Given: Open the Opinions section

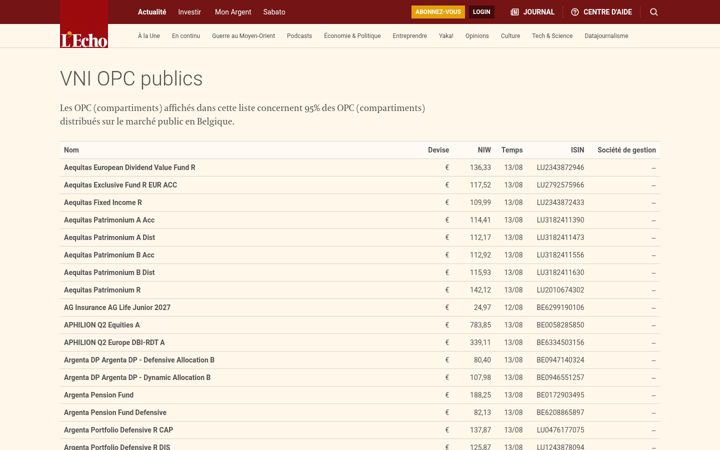Looking at the screenshot, I should 477,36.
